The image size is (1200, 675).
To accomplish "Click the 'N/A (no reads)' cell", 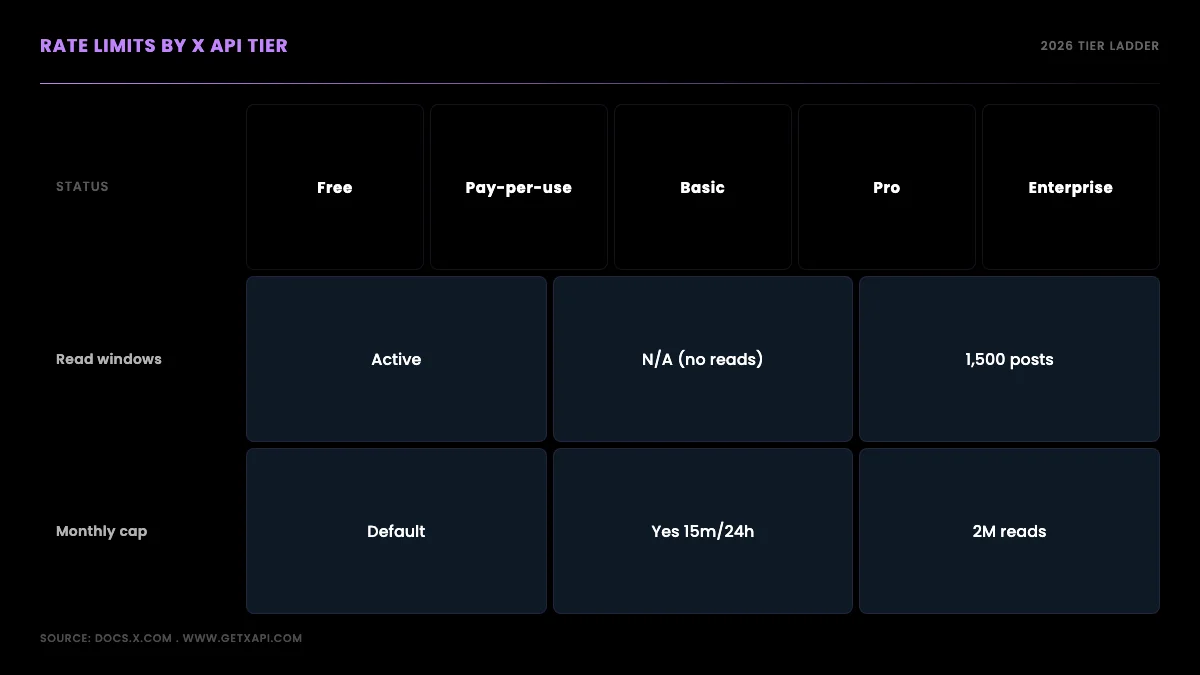I will [x=702, y=359].
